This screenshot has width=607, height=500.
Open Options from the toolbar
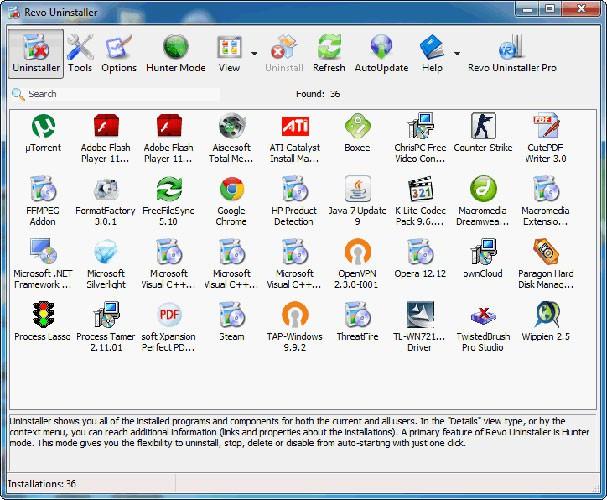click(118, 52)
